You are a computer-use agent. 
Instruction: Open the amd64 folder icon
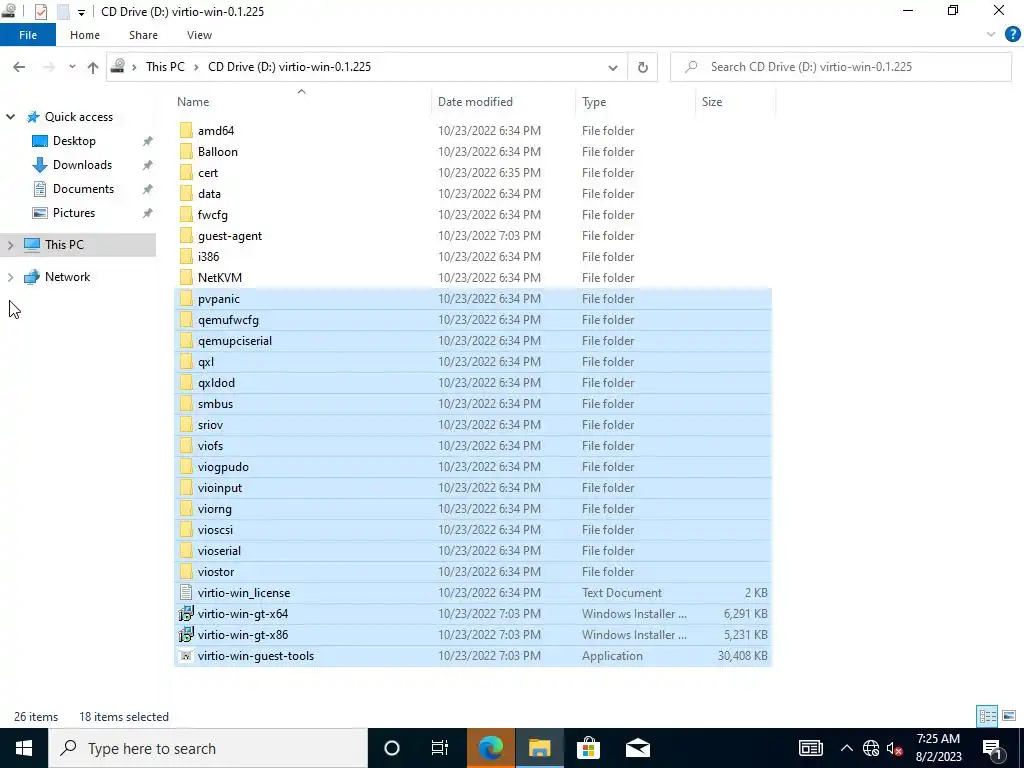coord(186,131)
